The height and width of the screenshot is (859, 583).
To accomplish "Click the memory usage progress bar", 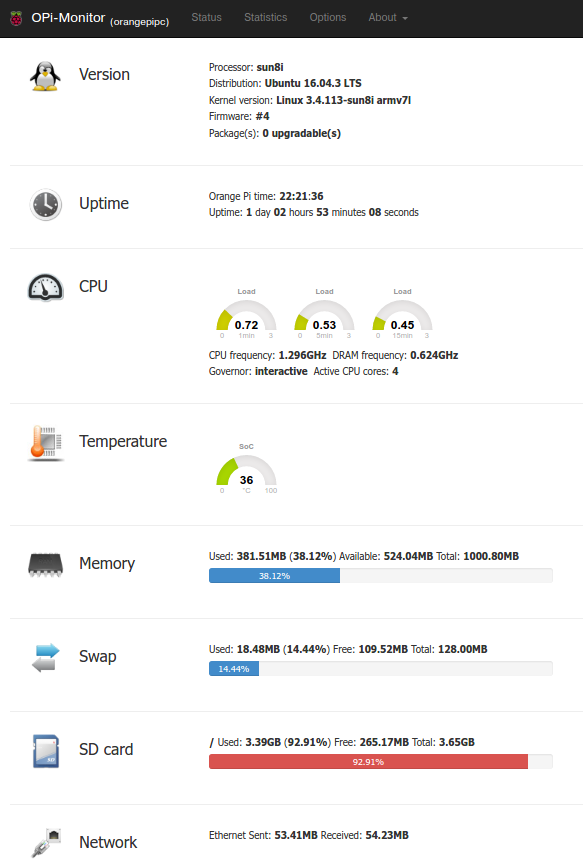I will point(381,575).
